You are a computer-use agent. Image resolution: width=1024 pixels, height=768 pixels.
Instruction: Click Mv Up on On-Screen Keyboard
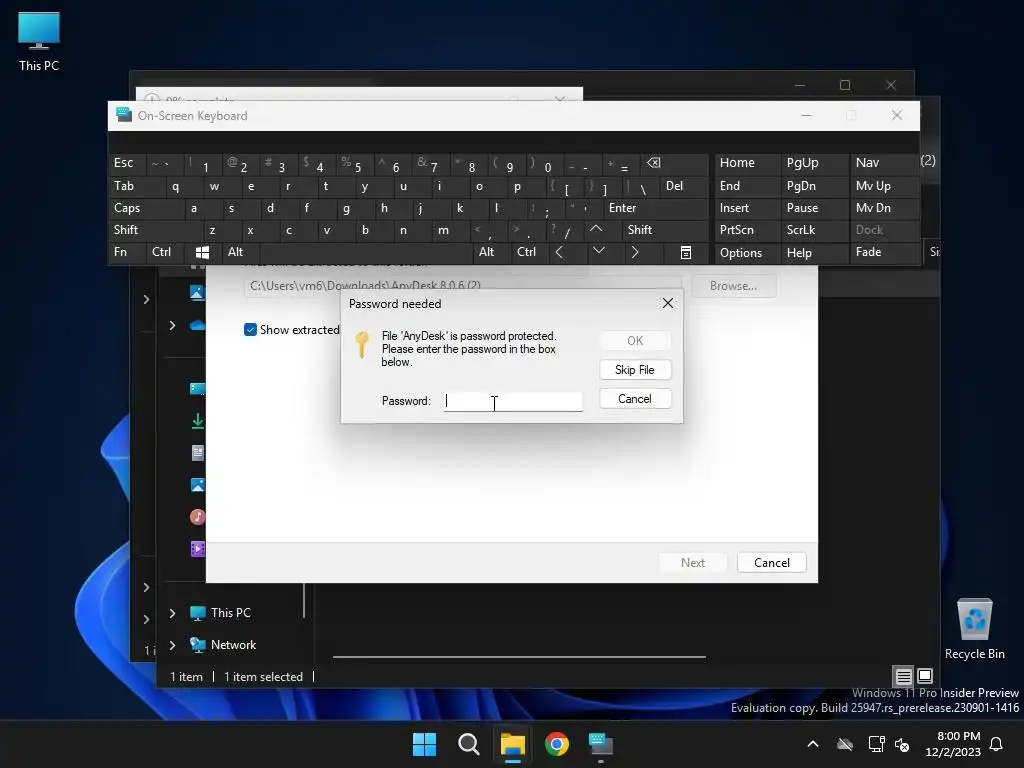coord(884,186)
